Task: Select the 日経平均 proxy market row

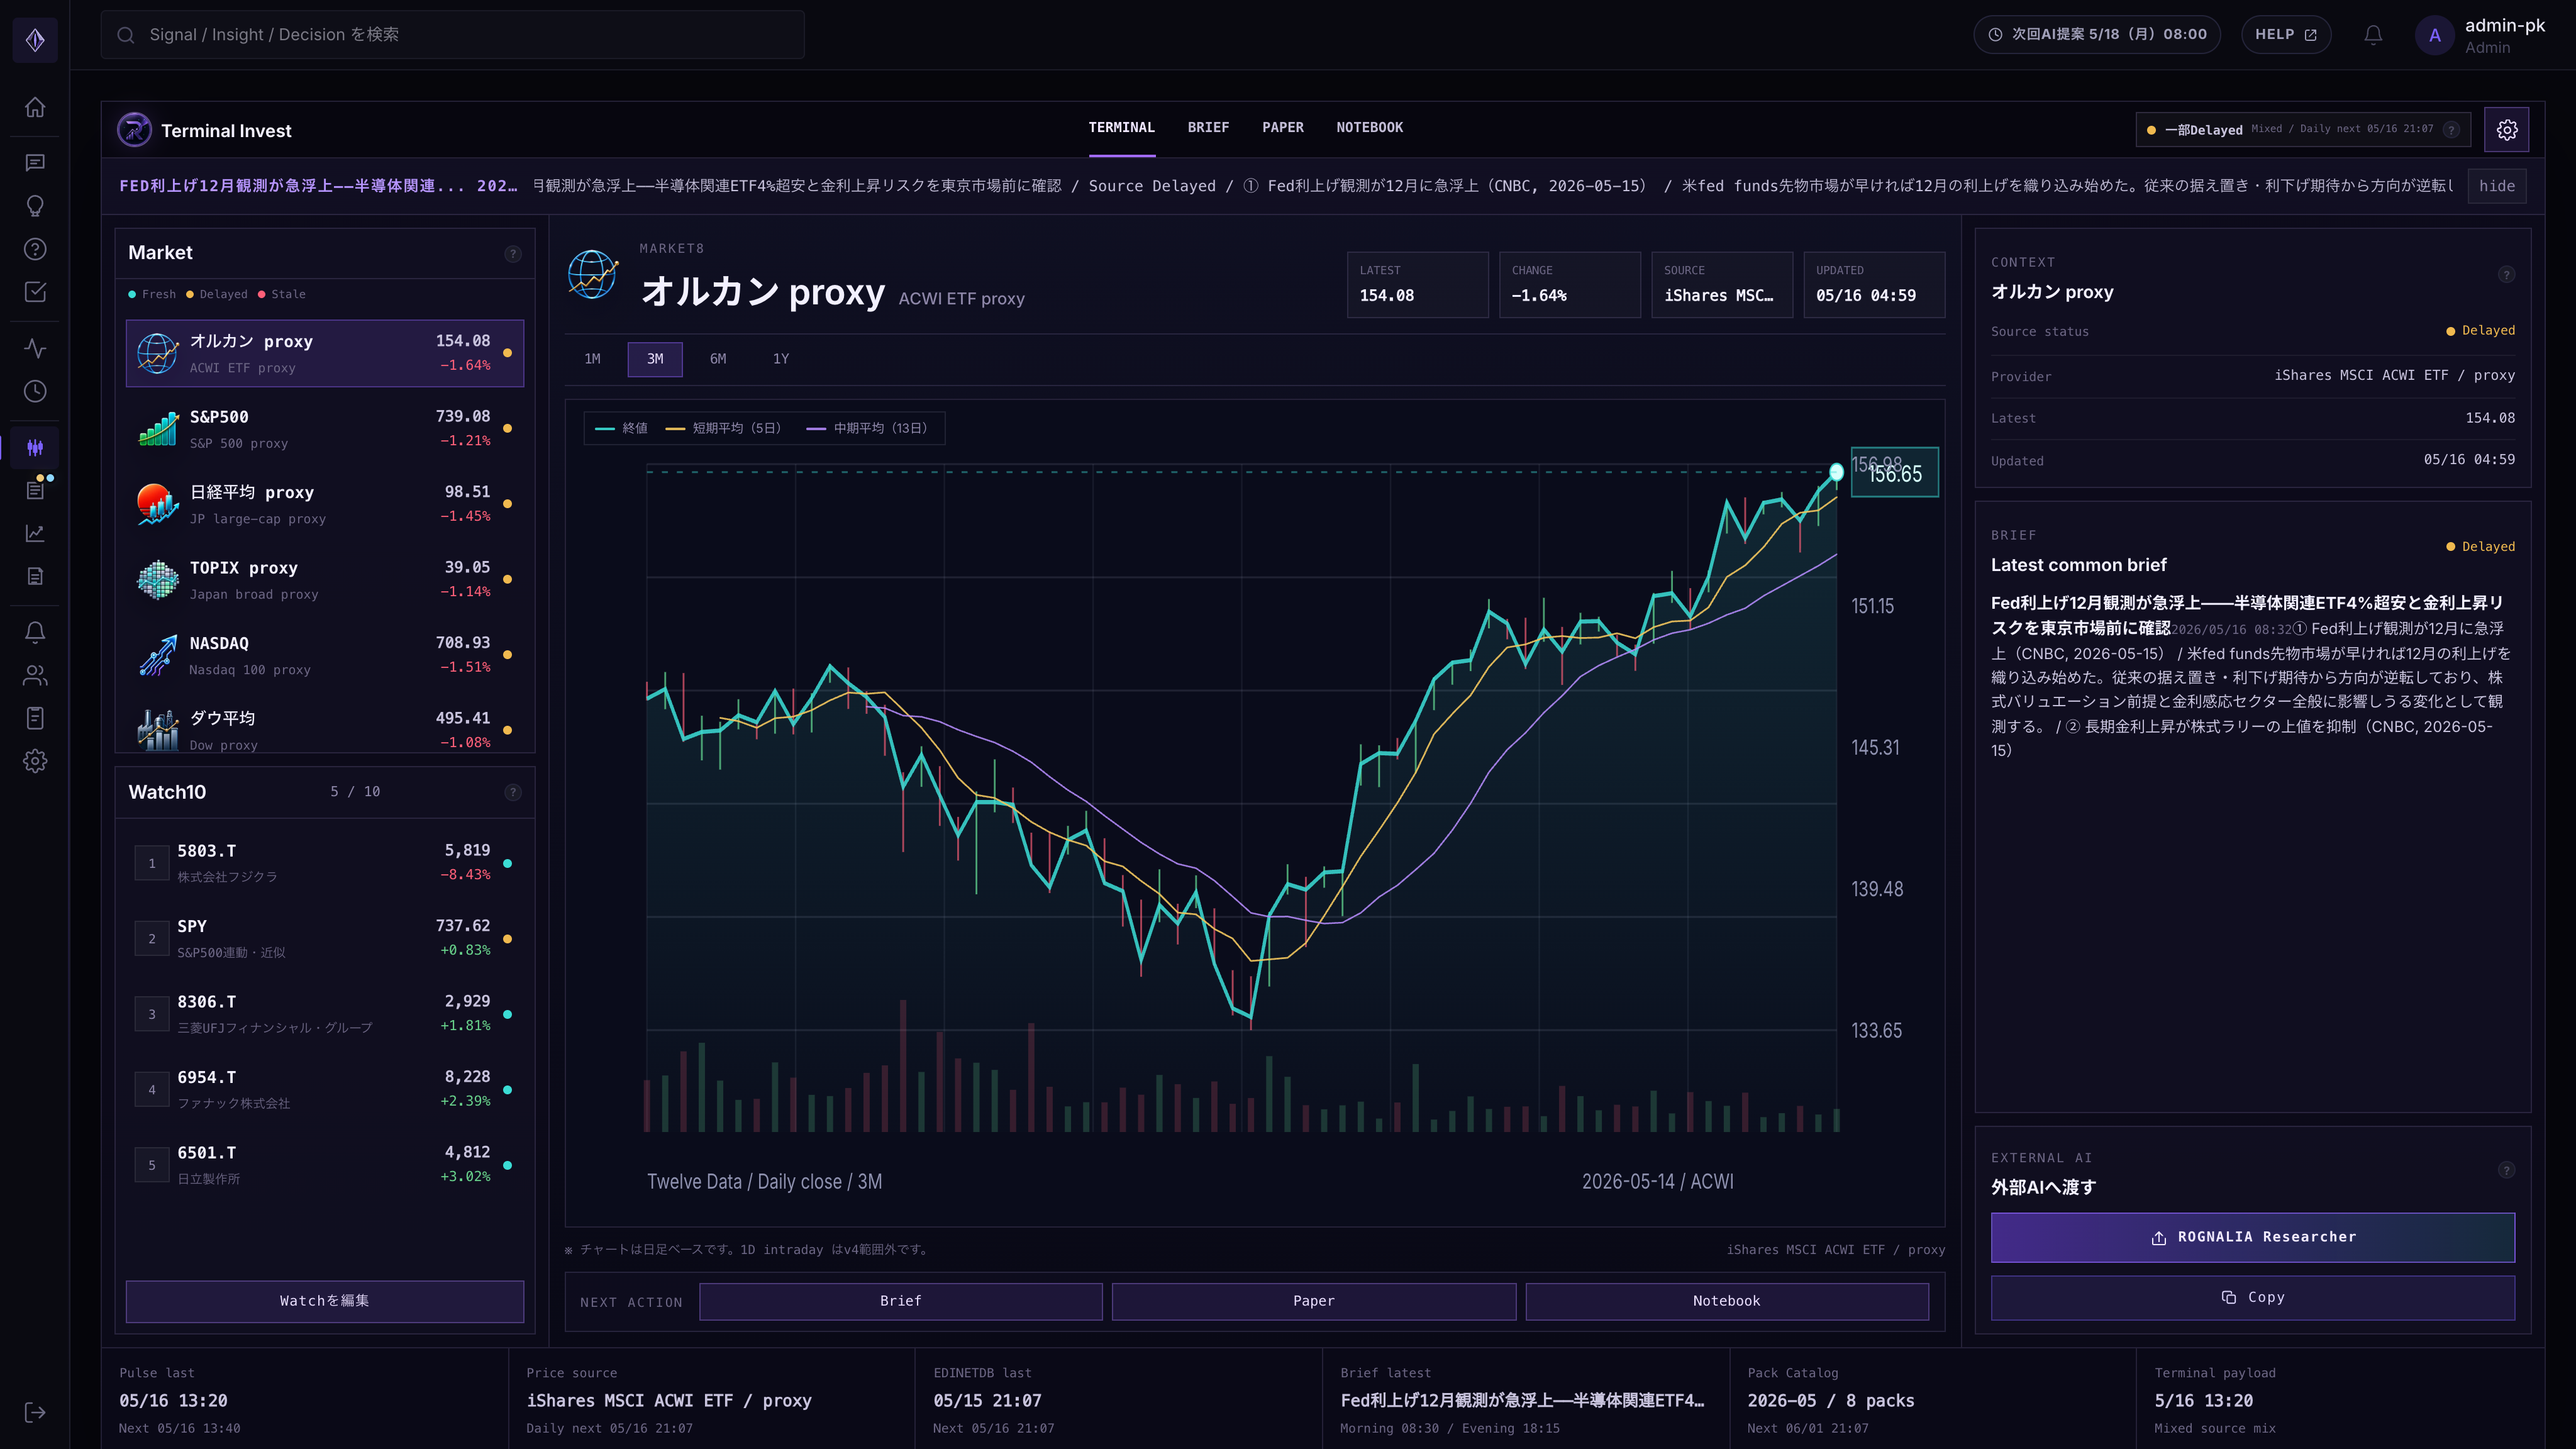Action: (x=324, y=504)
